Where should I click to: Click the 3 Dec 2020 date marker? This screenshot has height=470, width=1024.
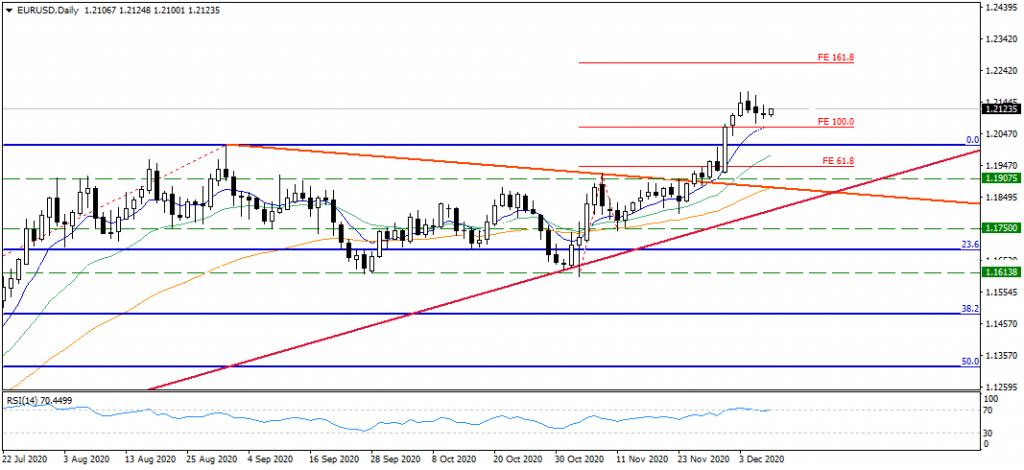pos(763,460)
